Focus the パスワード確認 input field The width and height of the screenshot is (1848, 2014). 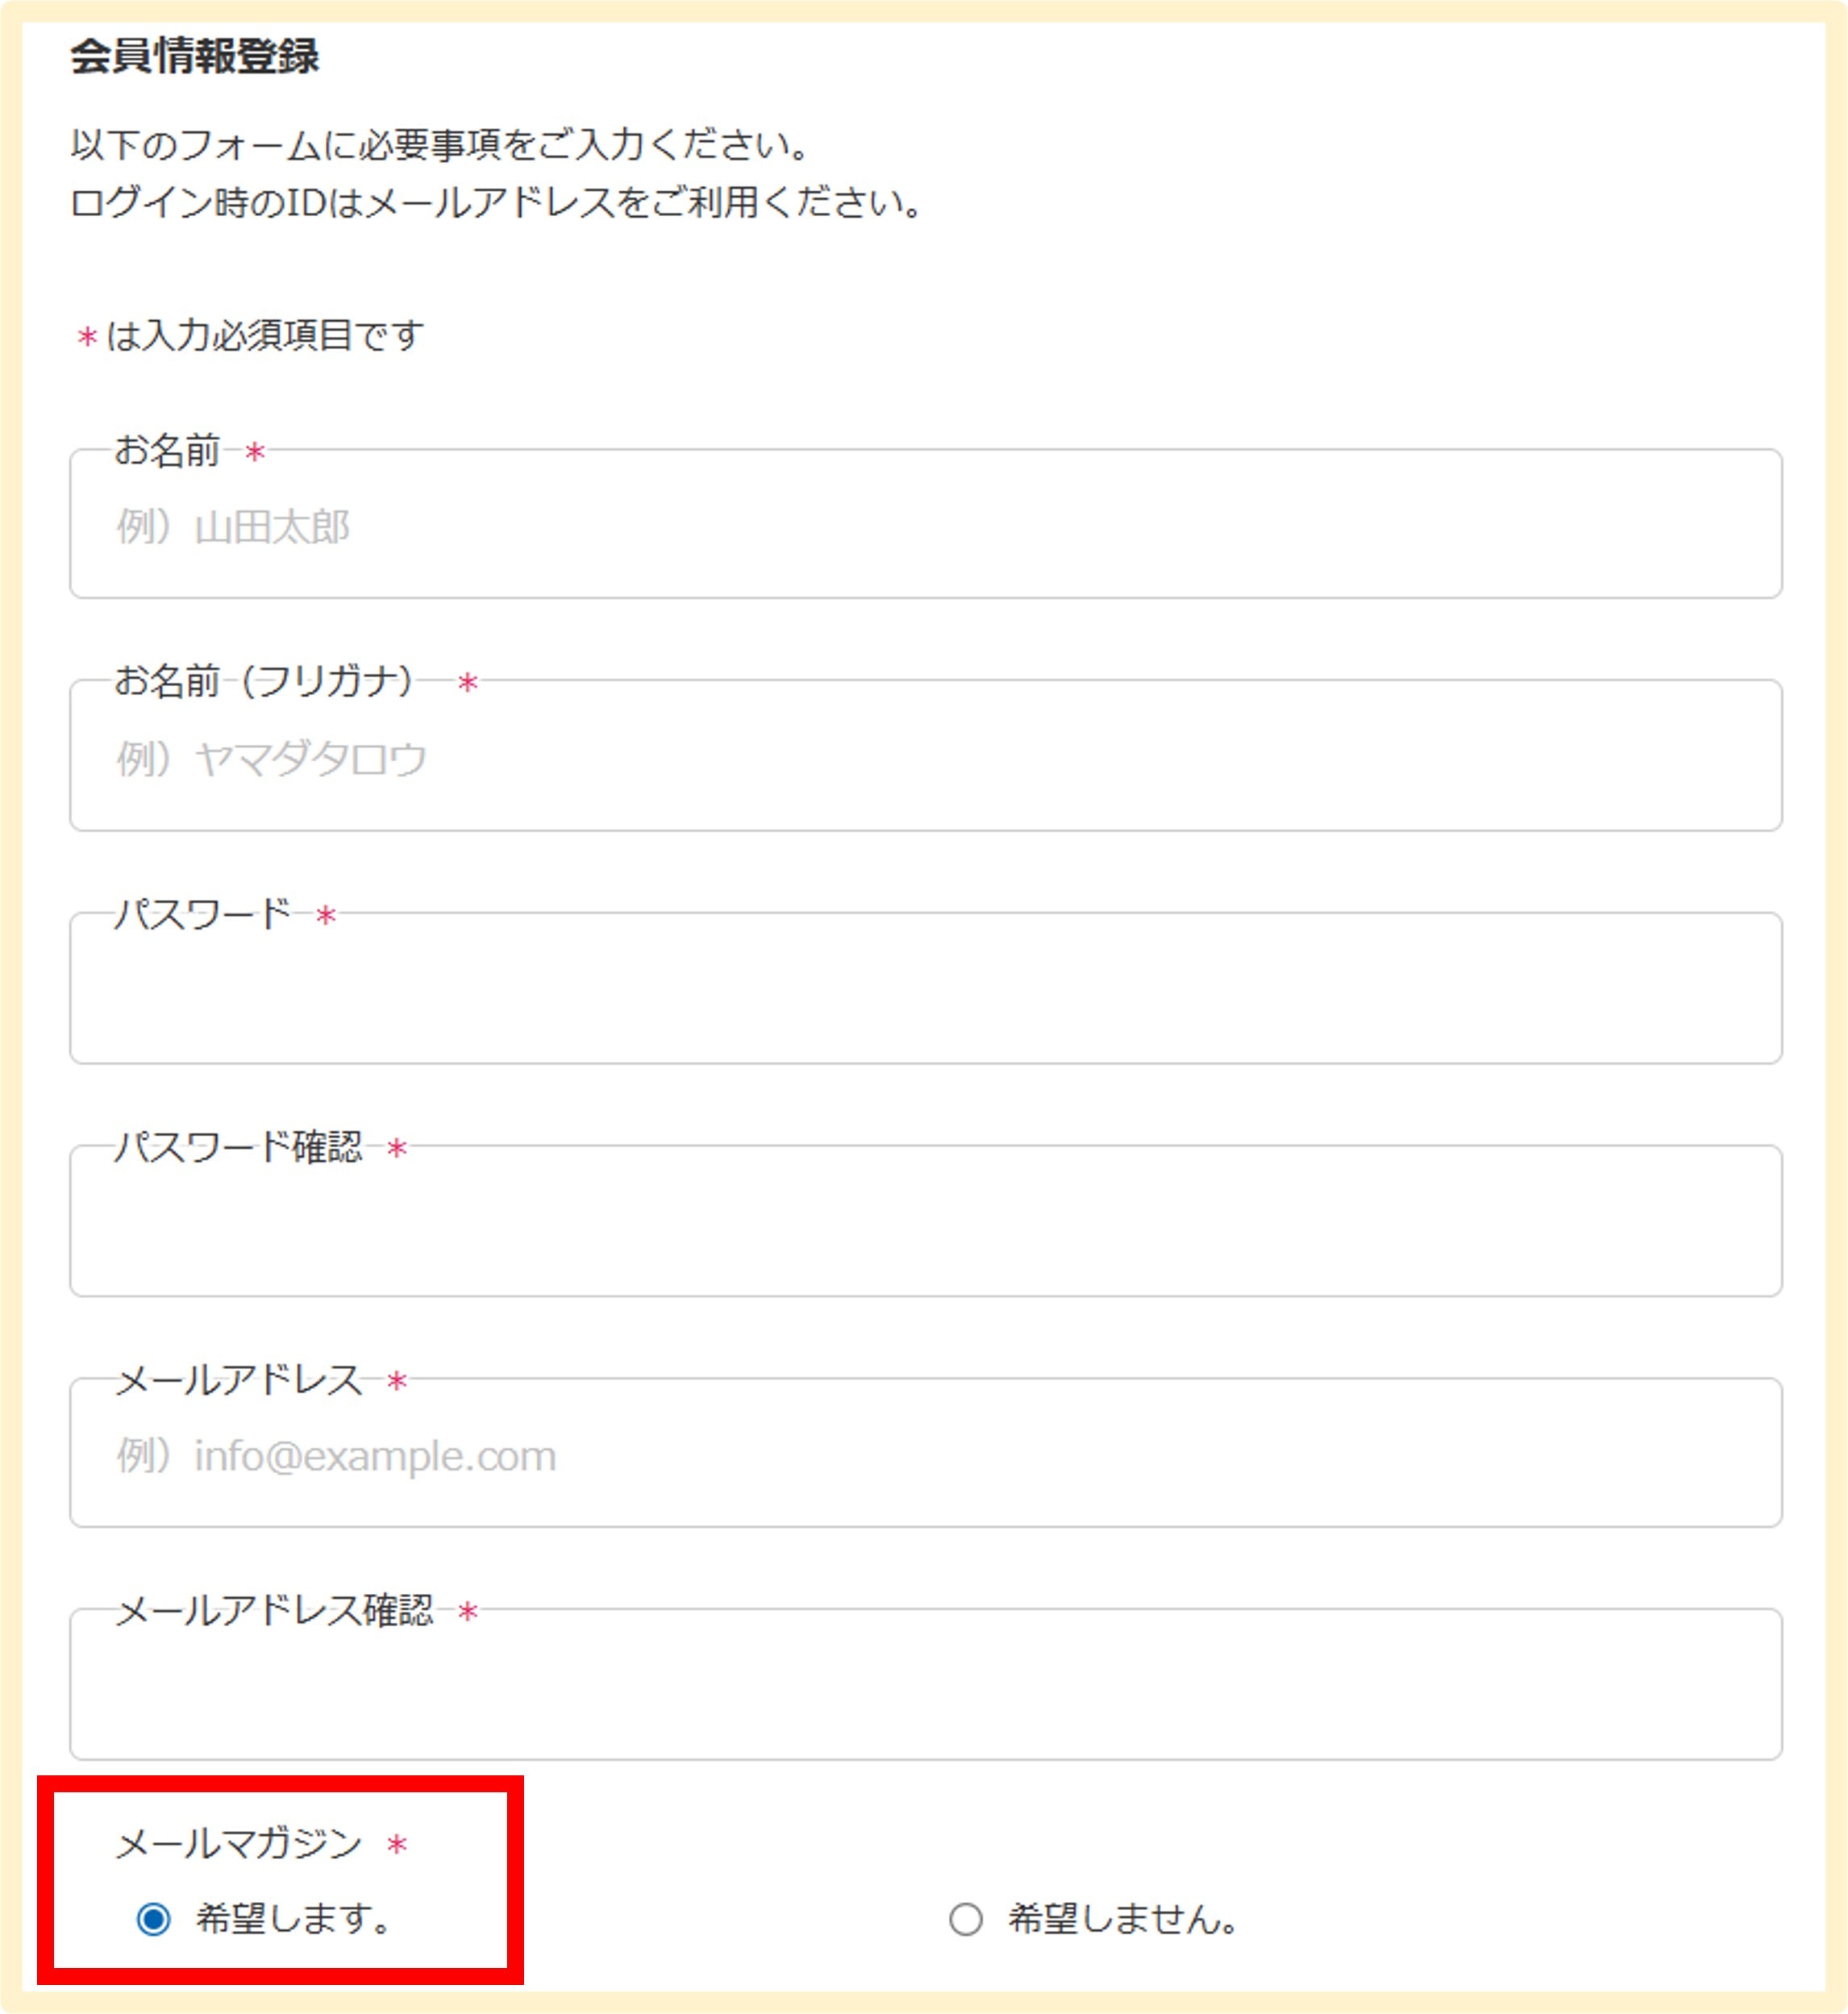(925, 1224)
